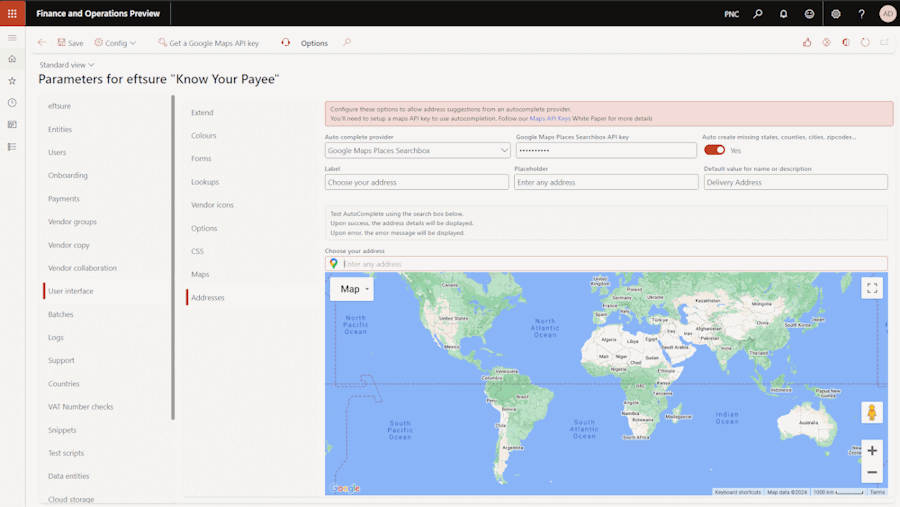Select the Addresses tab
Viewport: 900px width, 507px height.
(208, 297)
